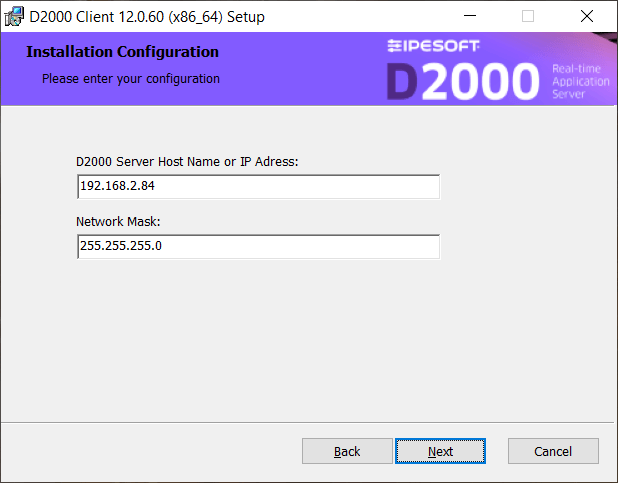Cancel the D2000 Client setup
The width and height of the screenshot is (618, 483).
553,451
